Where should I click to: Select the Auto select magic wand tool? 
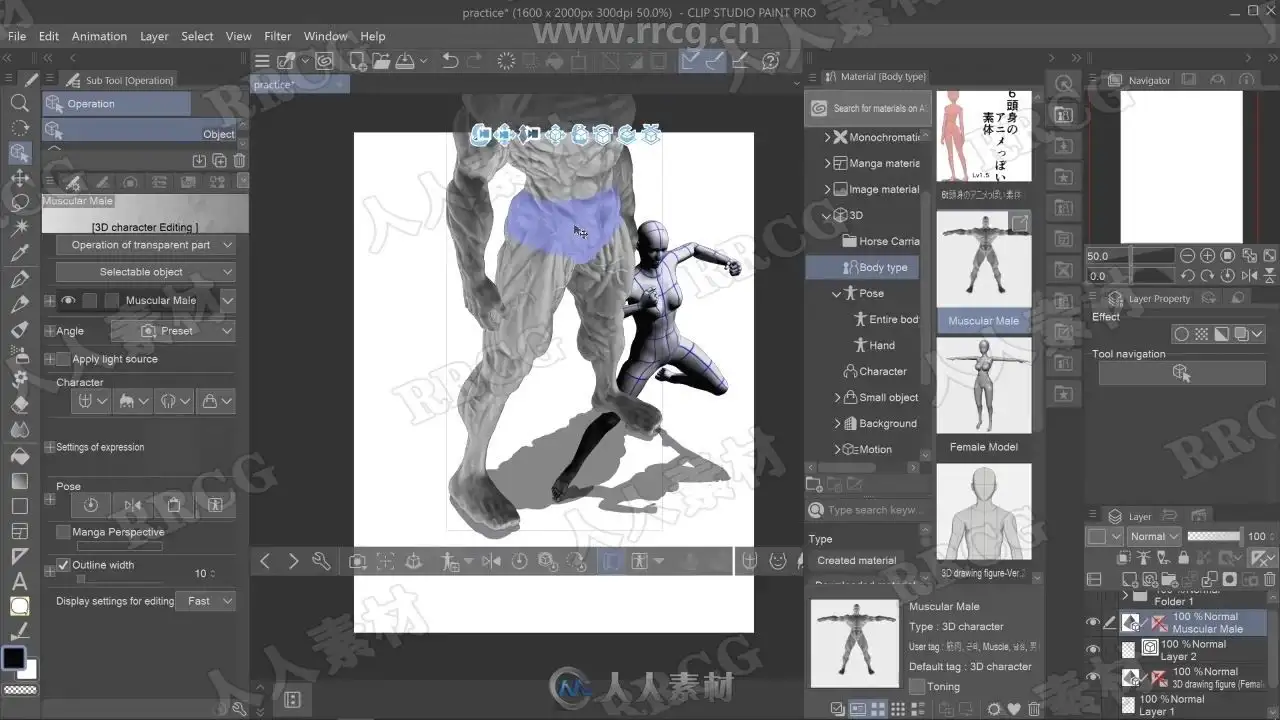pyautogui.click(x=19, y=228)
